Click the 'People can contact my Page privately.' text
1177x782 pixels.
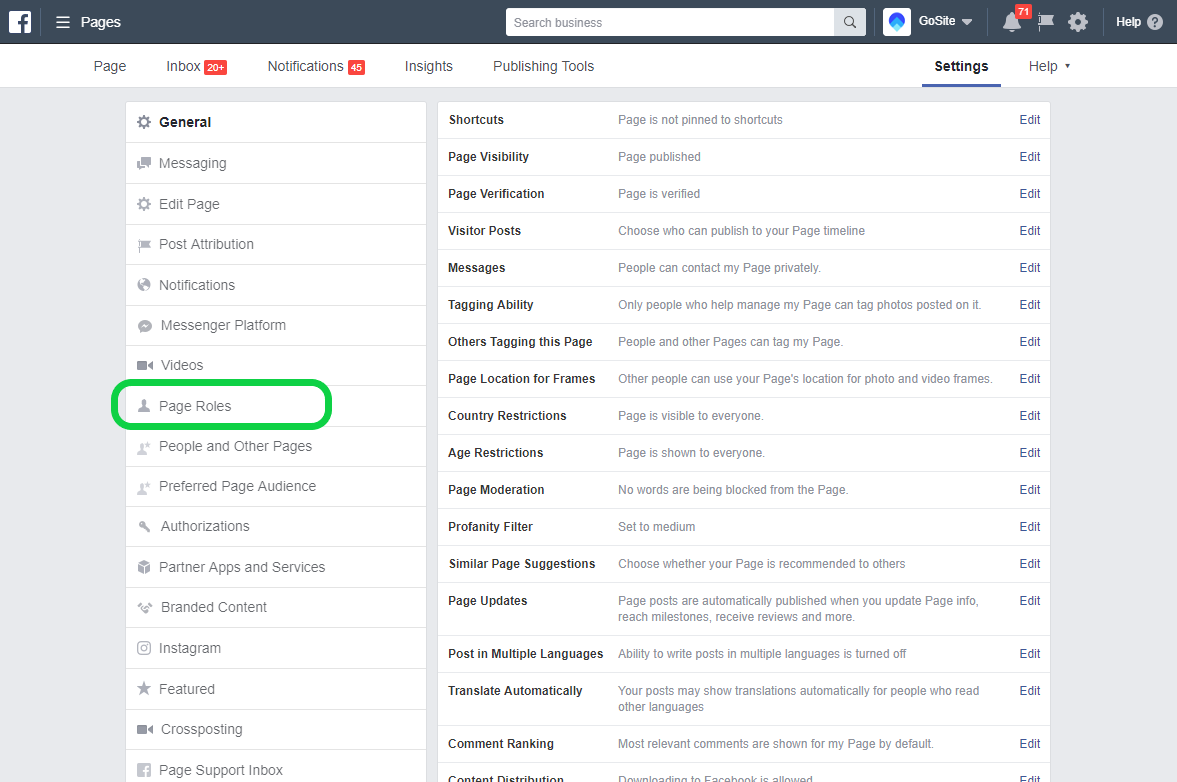pos(719,268)
